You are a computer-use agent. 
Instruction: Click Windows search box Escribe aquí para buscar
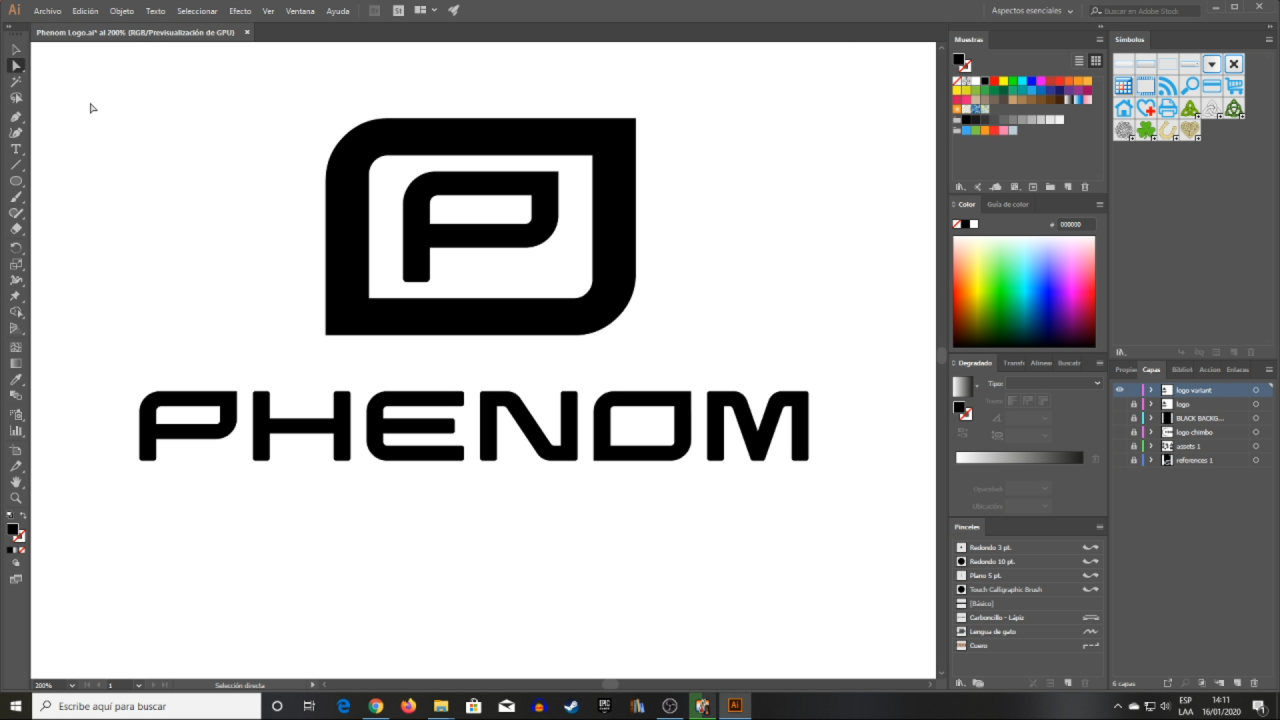tap(146, 706)
